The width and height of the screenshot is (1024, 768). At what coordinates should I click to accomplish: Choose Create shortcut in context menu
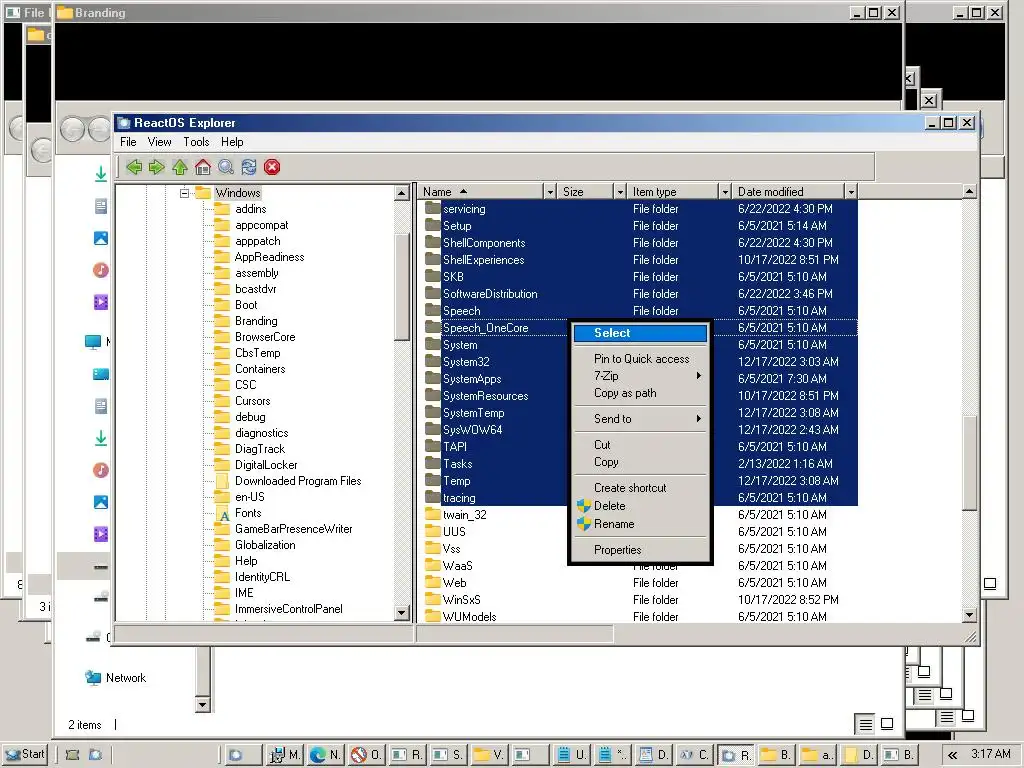click(640, 488)
